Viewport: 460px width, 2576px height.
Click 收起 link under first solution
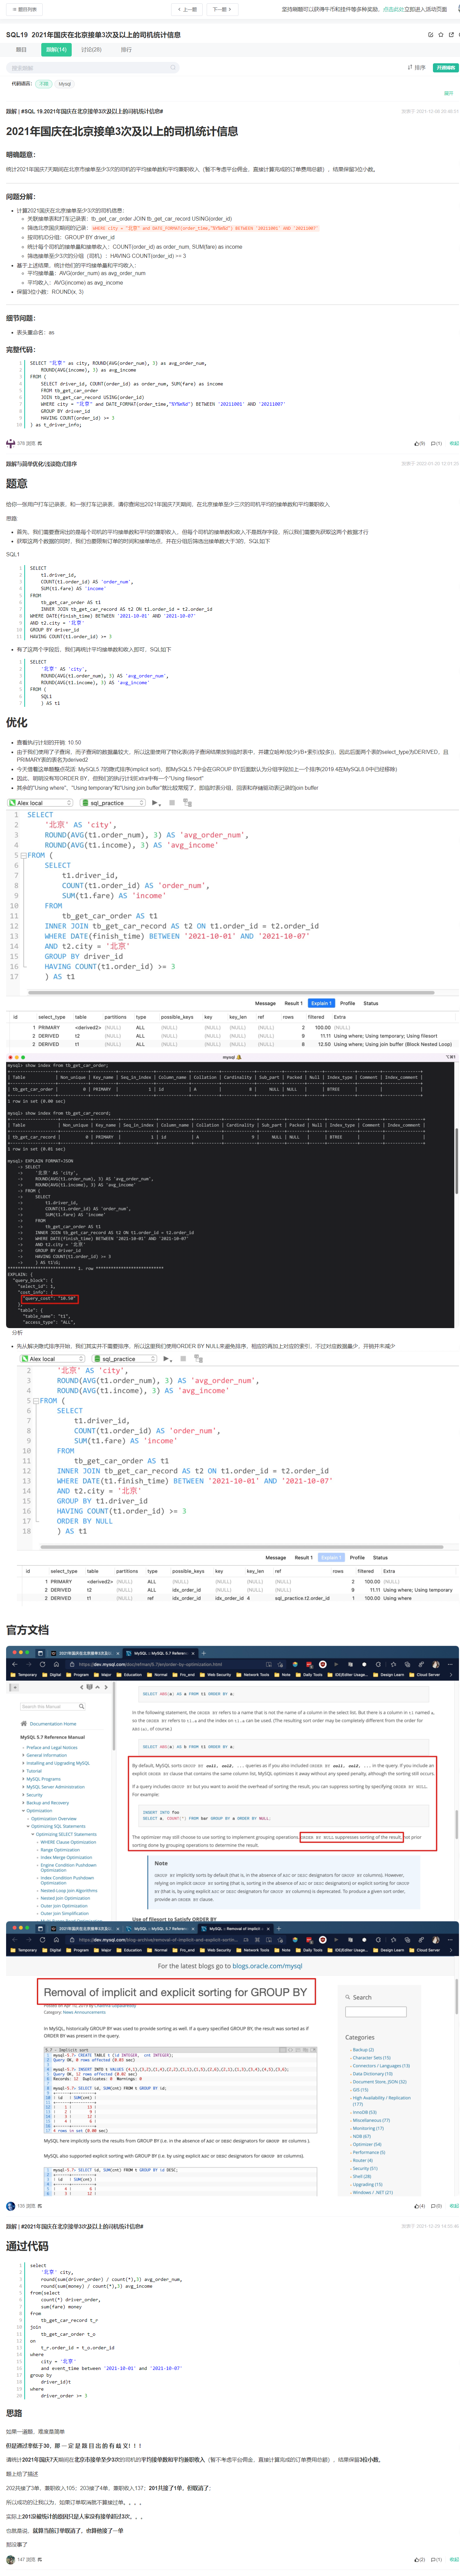(x=454, y=443)
